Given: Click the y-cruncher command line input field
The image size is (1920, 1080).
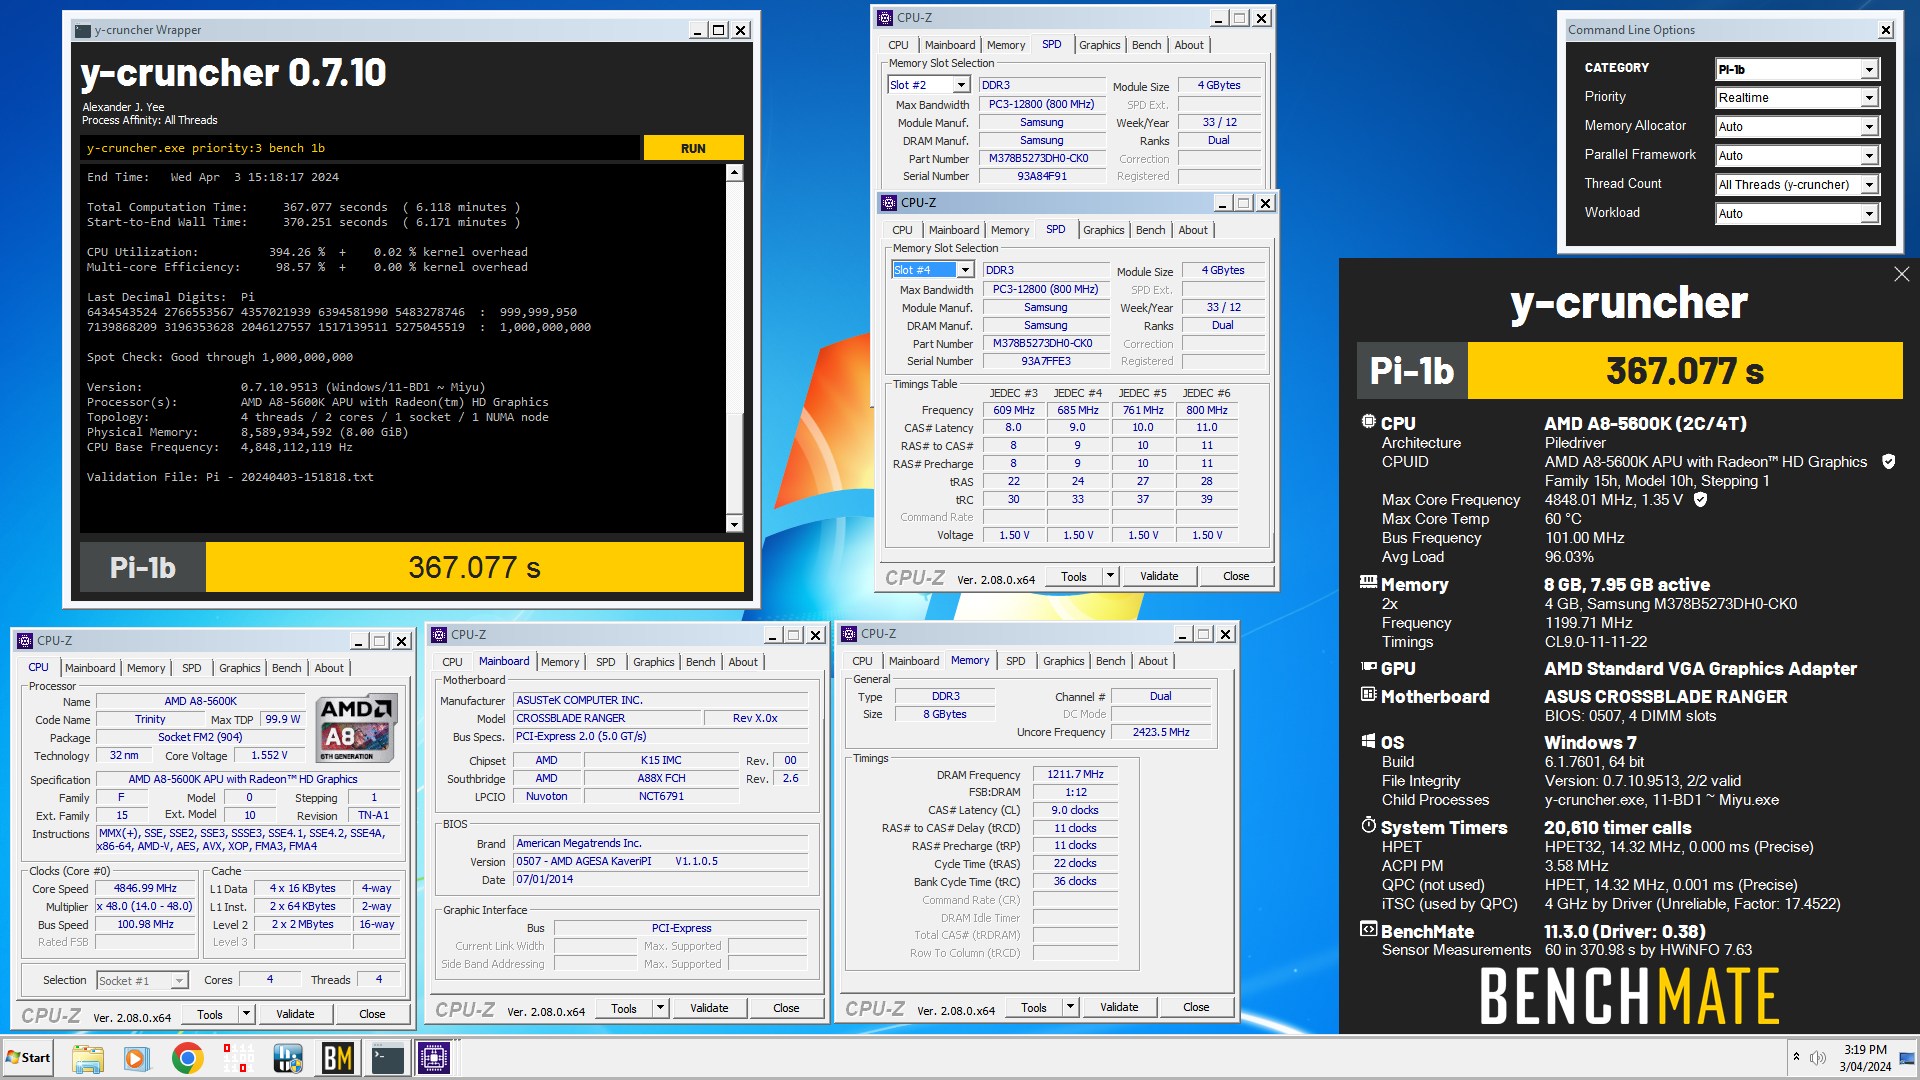Looking at the screenshot, I should tap(360, 148).
